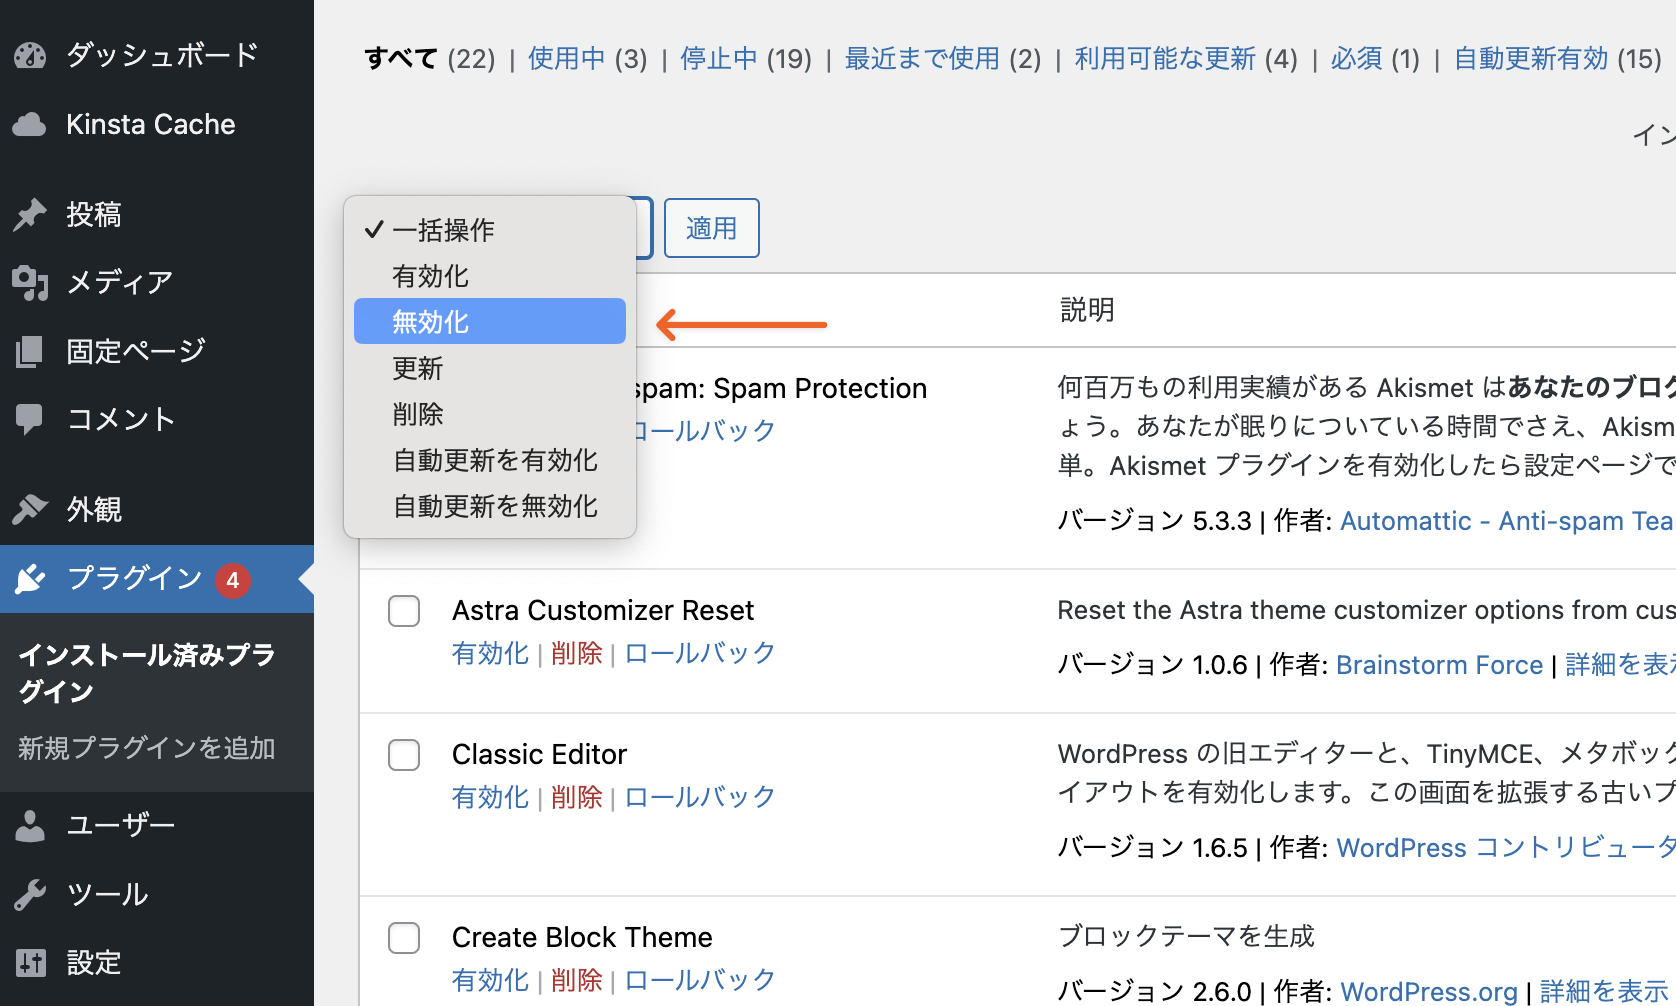The image size is (1676, 1006).
Task: Click the Kinsta Cache cloud icon
Action: (30, 124)
